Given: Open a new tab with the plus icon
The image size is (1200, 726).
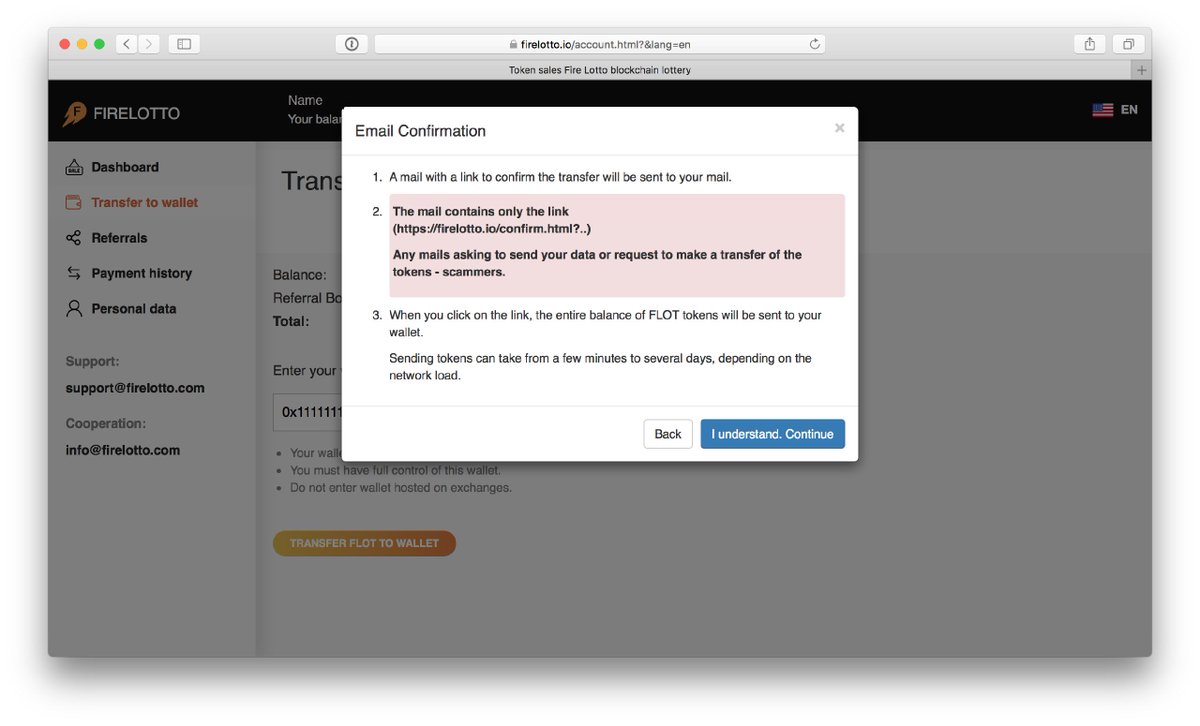Looking at the screenshot, I should [1141, 70].
